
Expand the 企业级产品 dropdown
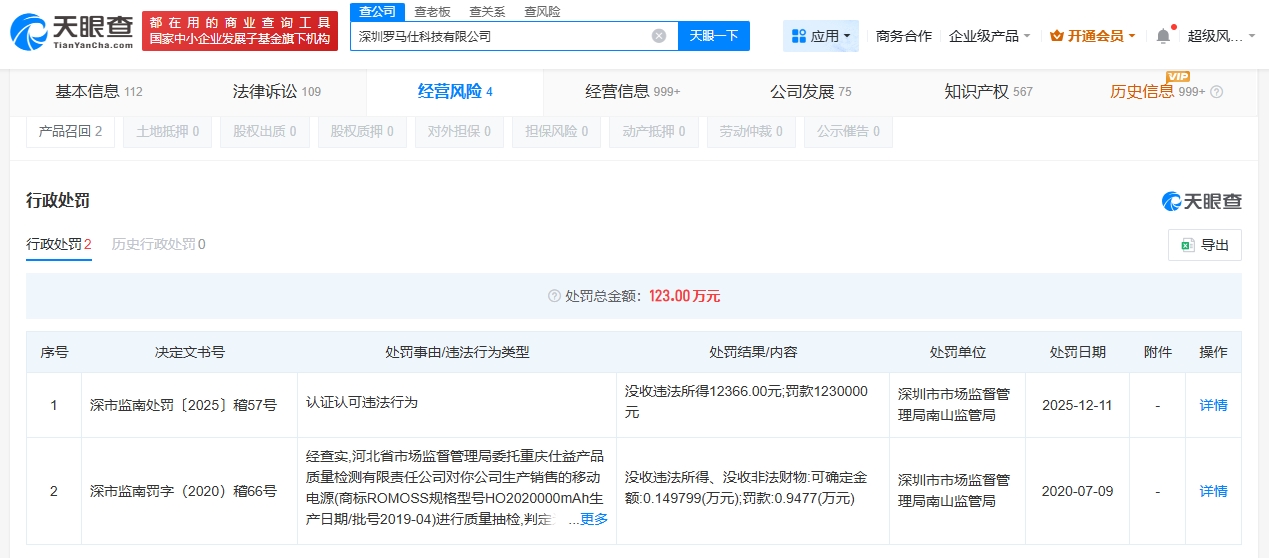coord(1027,36)
